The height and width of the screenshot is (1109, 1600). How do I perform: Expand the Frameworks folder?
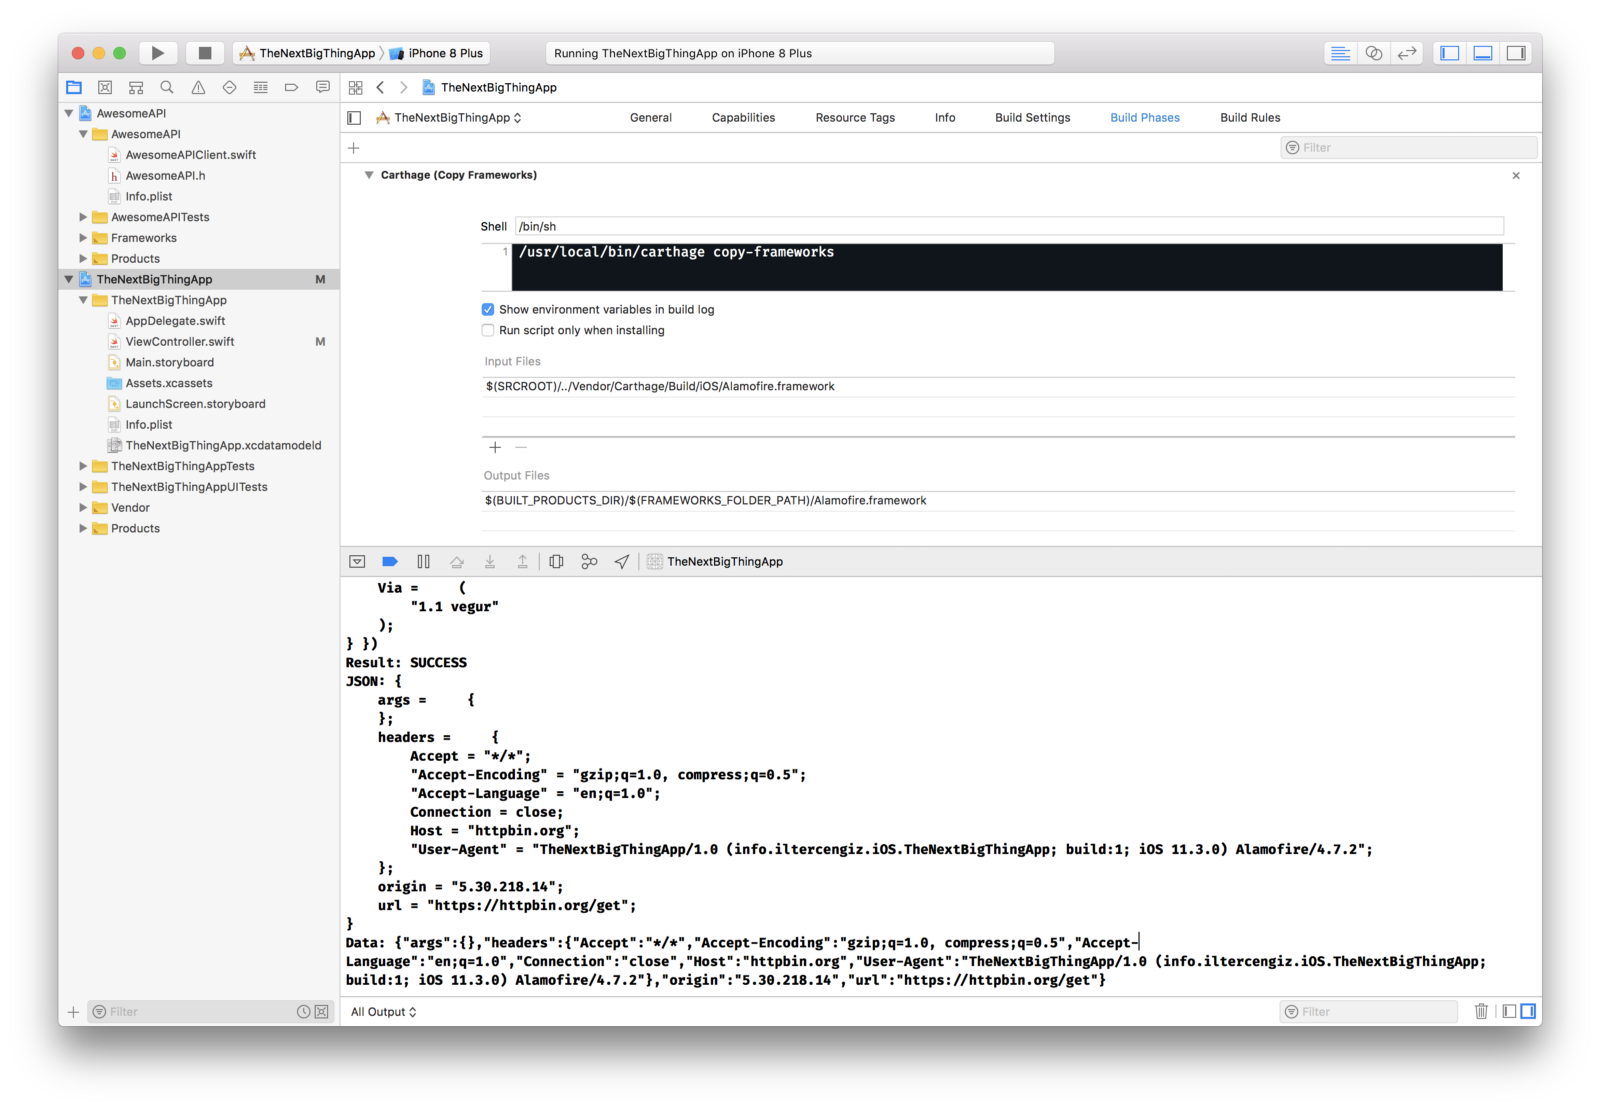tap(83, 238)
